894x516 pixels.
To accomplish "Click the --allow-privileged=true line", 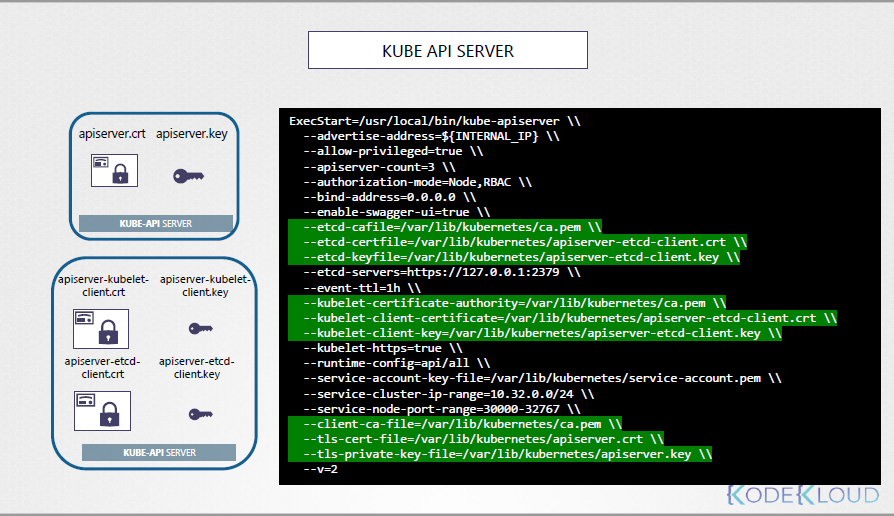I will click(393, 151).
